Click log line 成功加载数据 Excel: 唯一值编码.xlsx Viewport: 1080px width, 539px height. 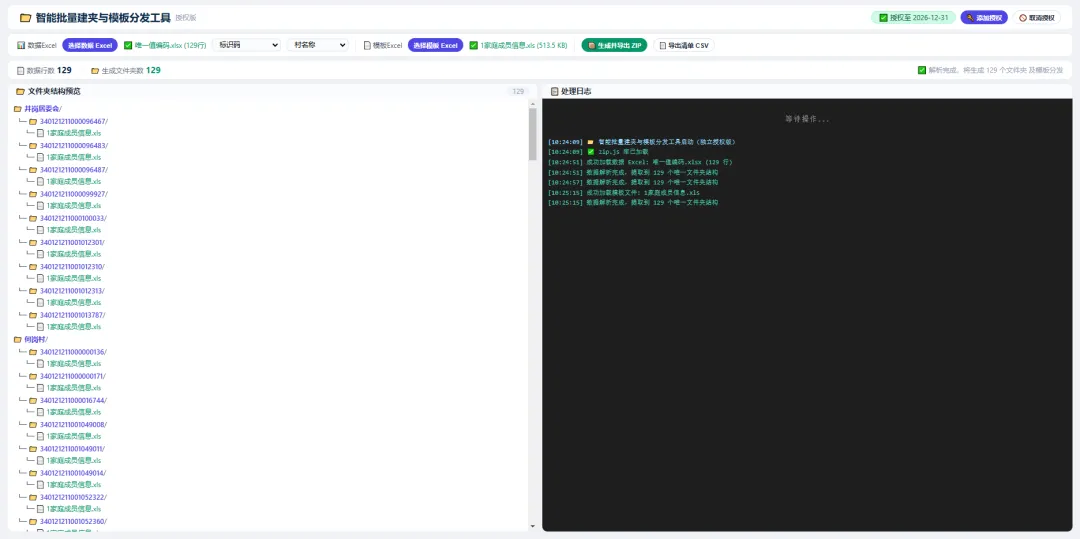point(640,162)
